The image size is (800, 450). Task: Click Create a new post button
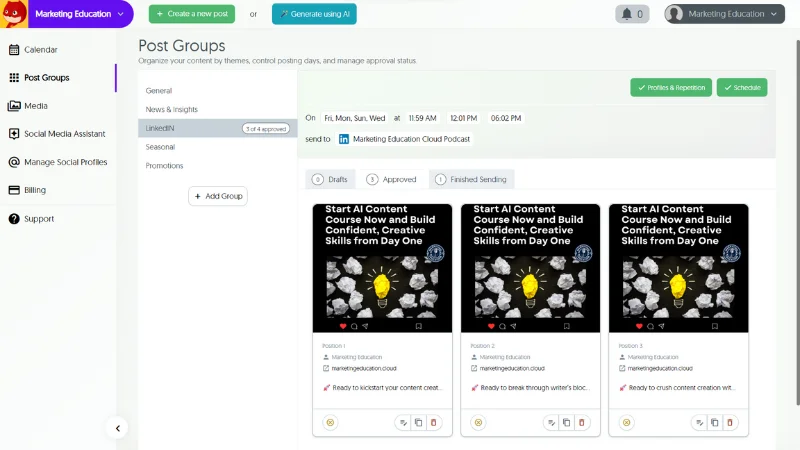(x=192, y=14)
